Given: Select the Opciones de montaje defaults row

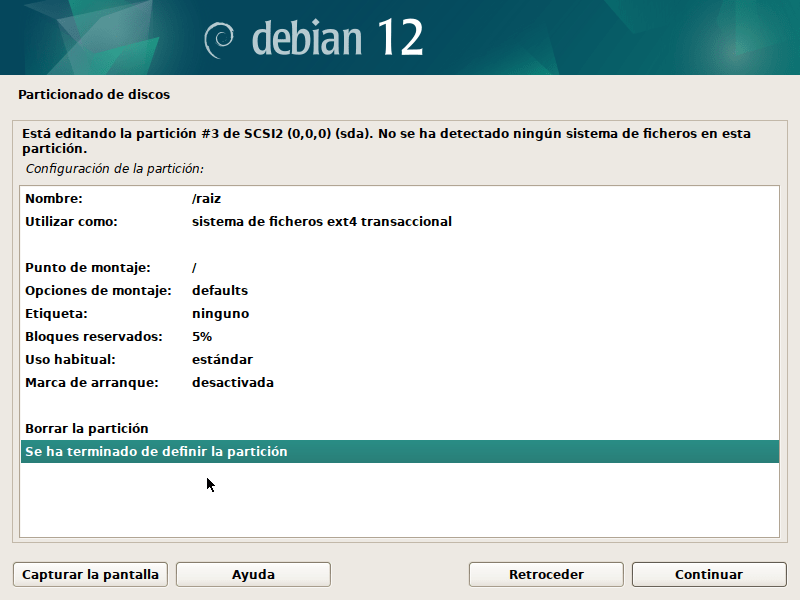Looking at the screenshot, I should click(400, 290).
